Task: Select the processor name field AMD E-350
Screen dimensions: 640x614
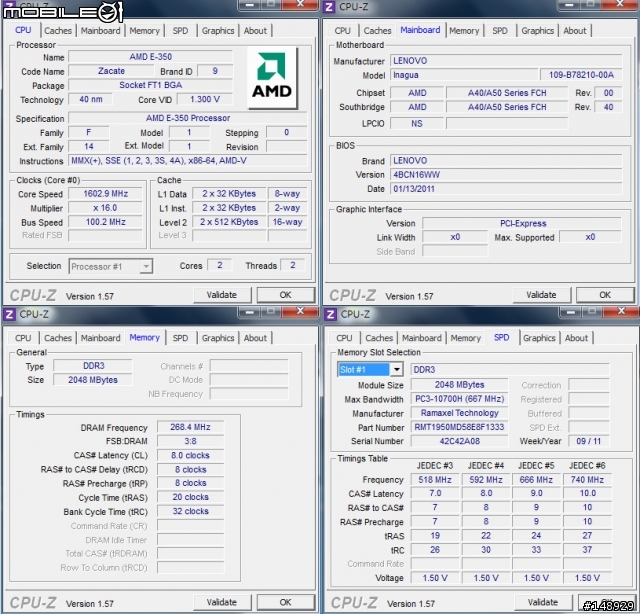Action: (x=151, y=57)
